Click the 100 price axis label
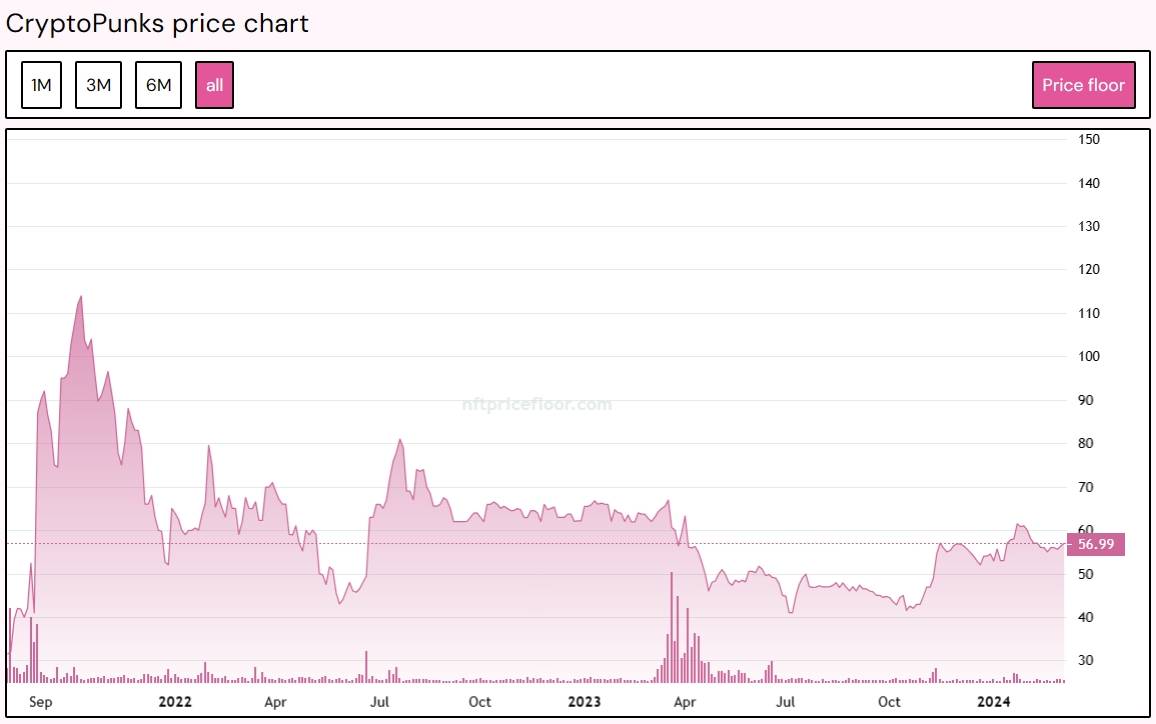Screen dimensions: 1156x724 [x=1088, y=356]
